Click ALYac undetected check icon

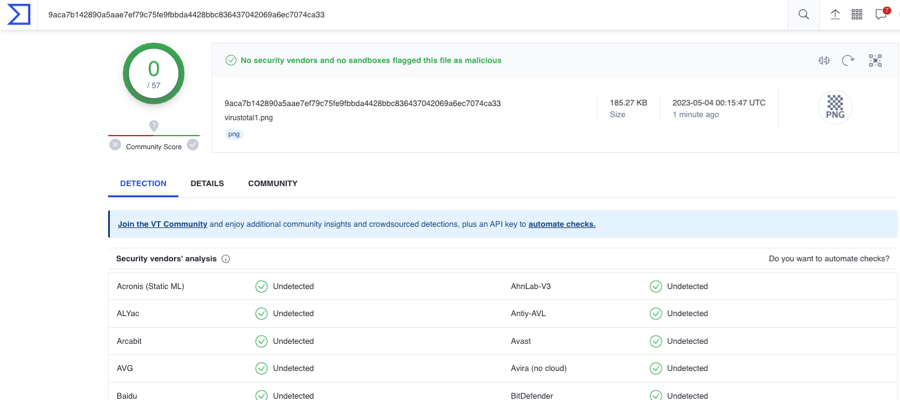pos(261,313)
